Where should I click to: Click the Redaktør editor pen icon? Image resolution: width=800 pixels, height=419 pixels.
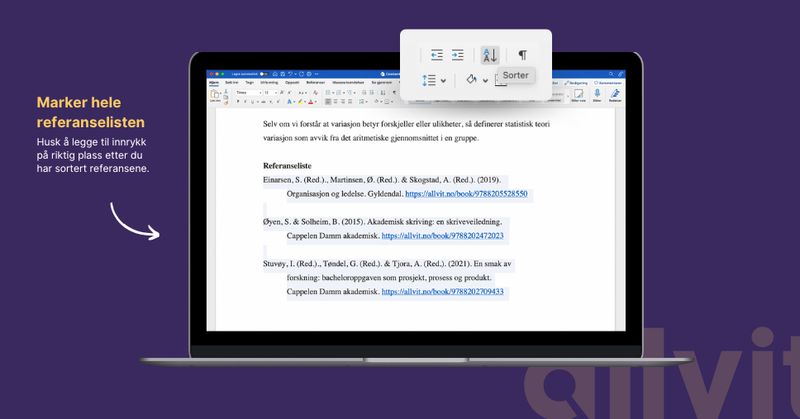coord(615,93)
